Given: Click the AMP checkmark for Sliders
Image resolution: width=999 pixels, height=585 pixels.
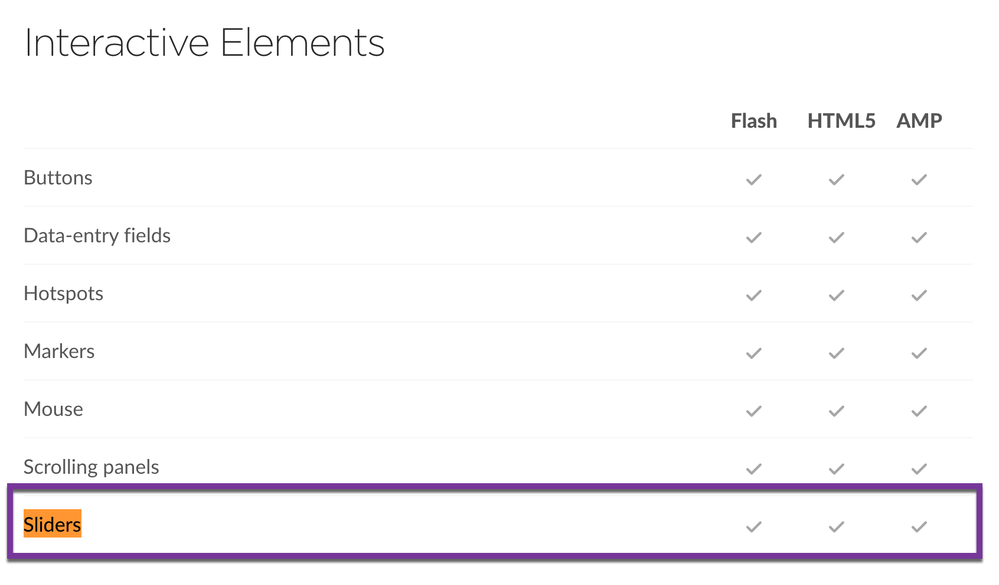Looking at the screenshot, I should click(919, 526).
